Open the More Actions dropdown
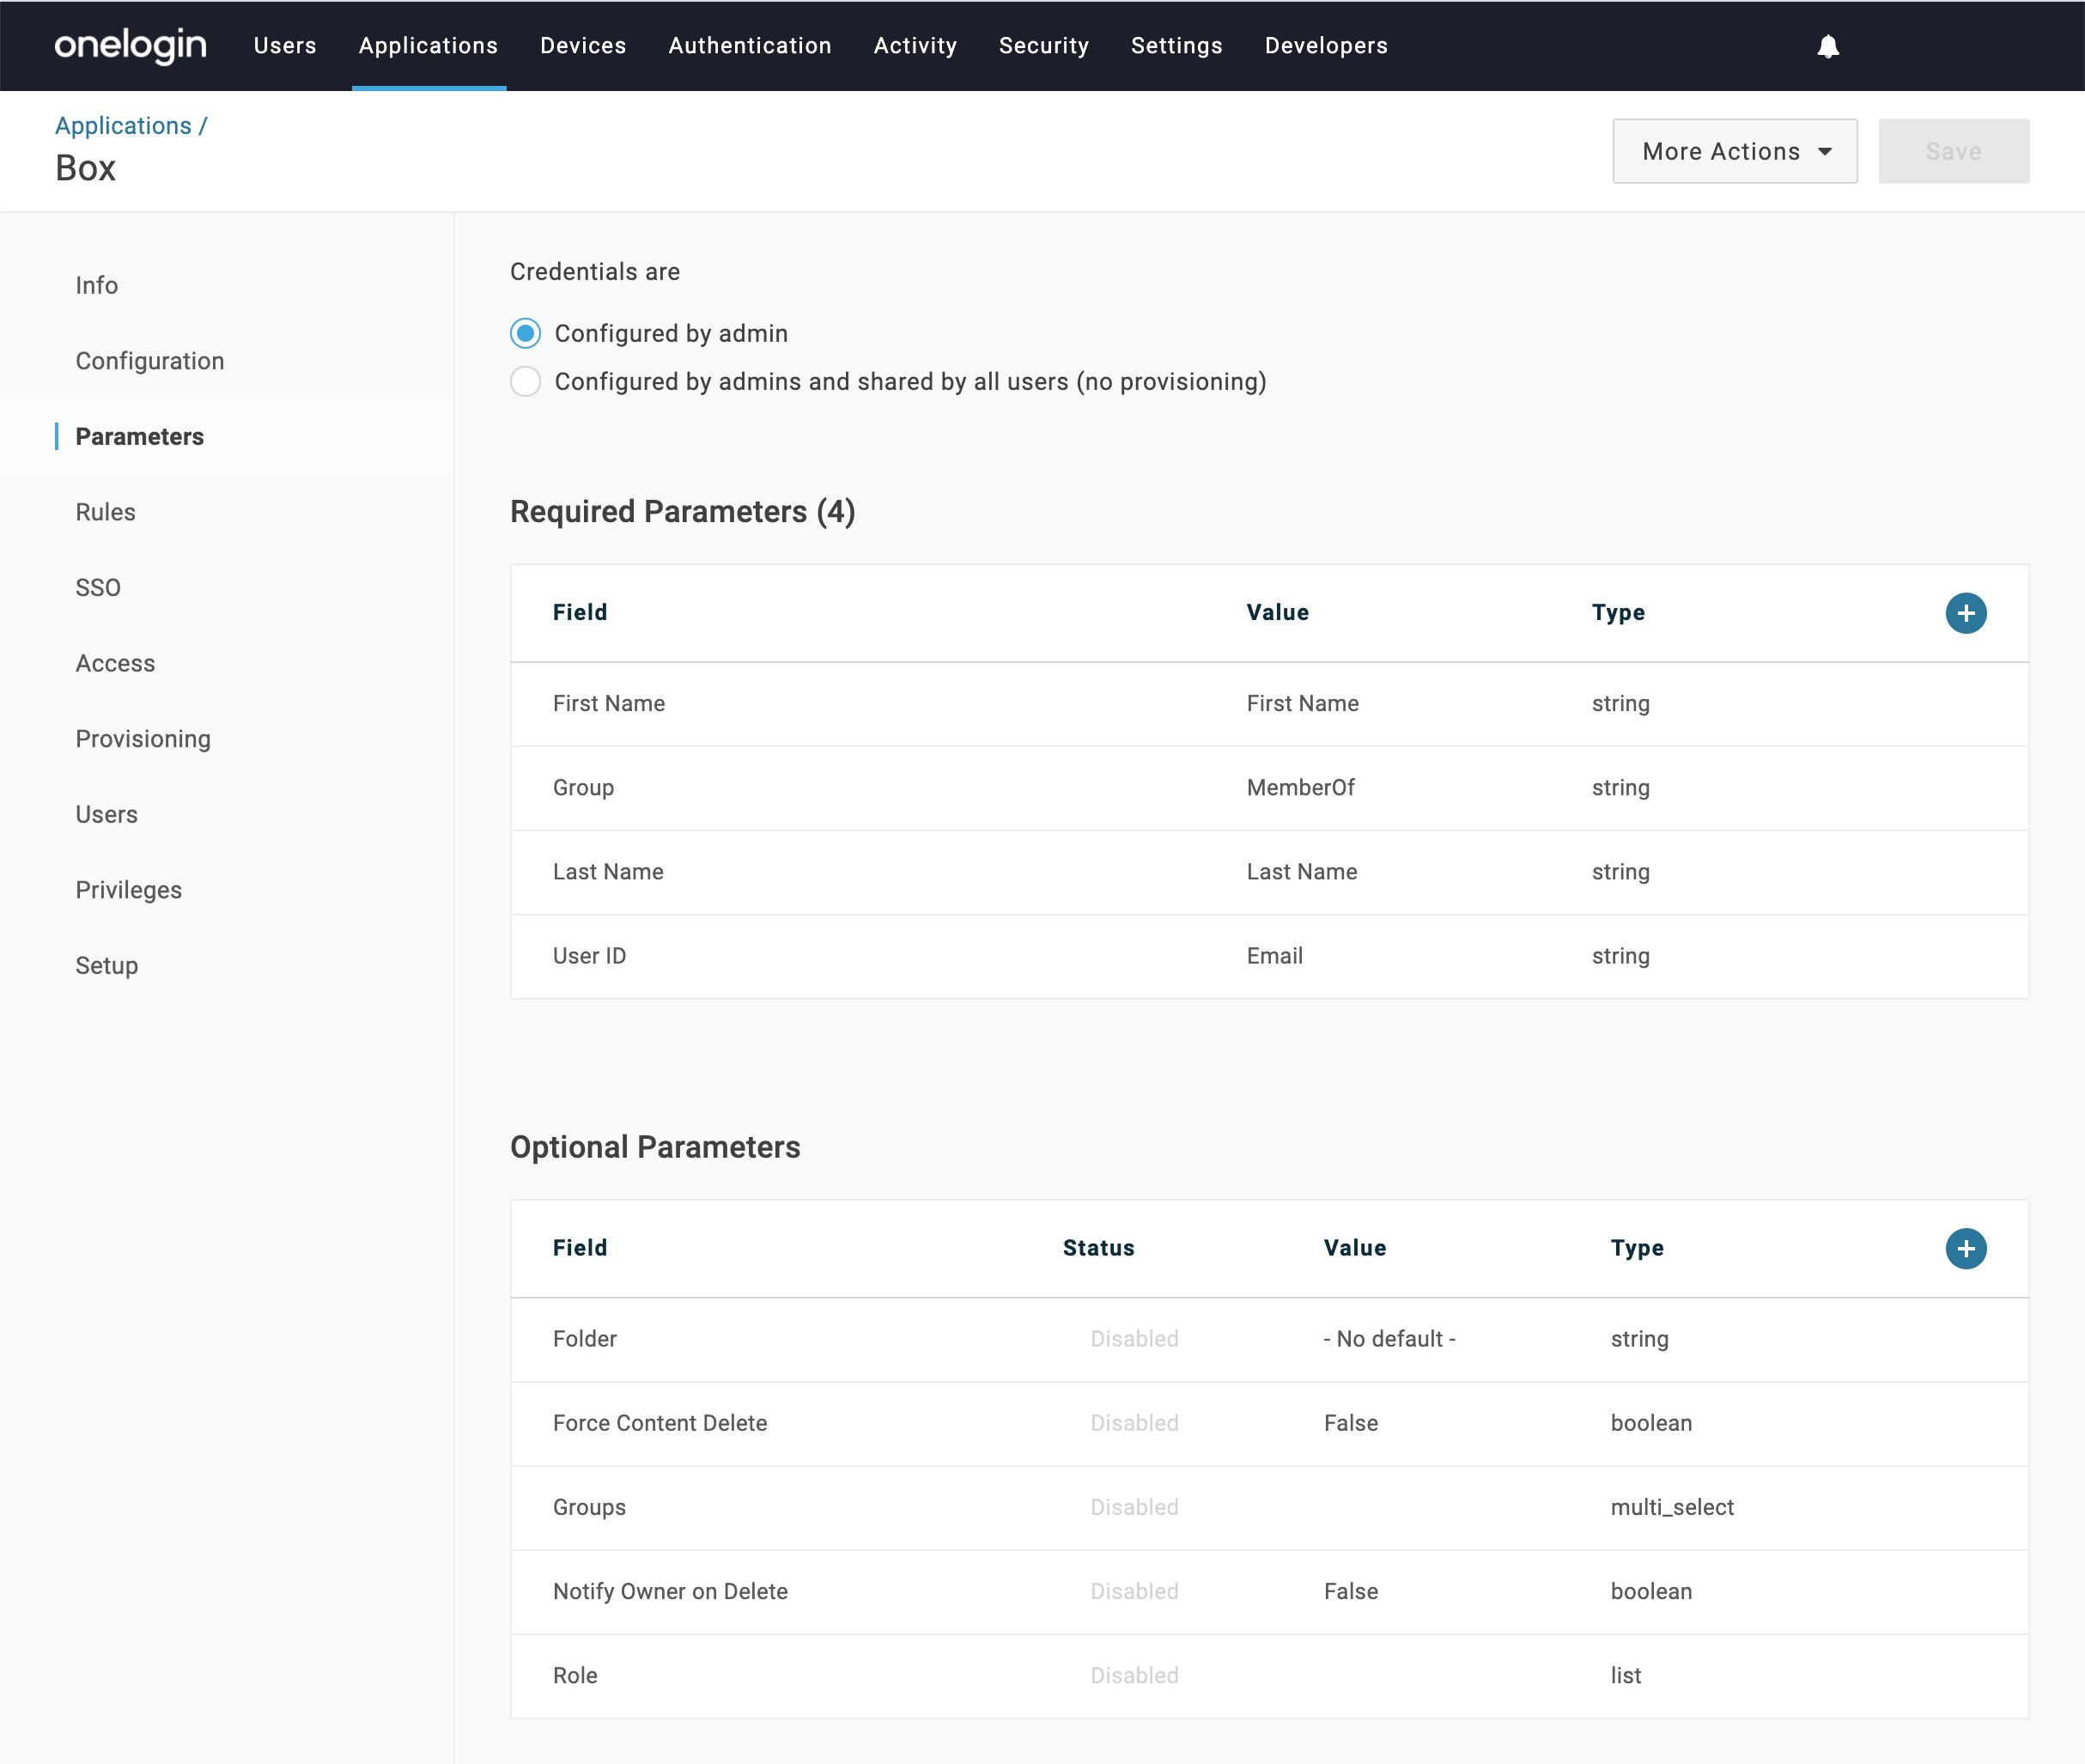 point(1734,151)
